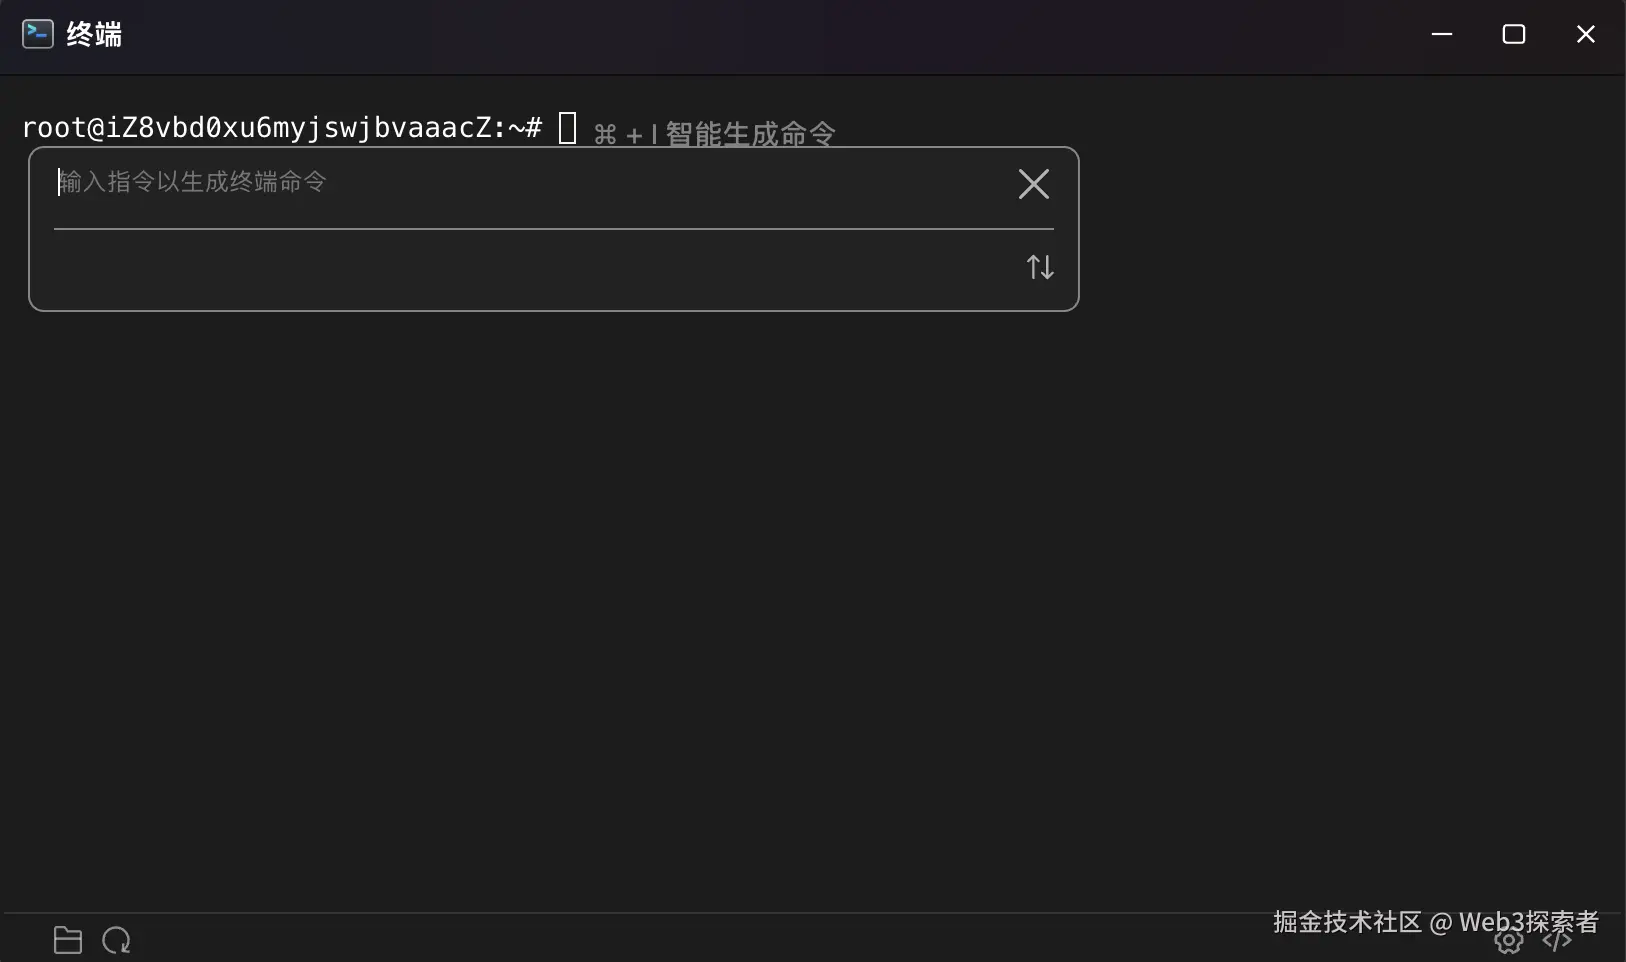1626x962 pixels.
Task: Trigger 智能生成命令 via the ⌘+I shortcut link
Action: coord(718,133)
